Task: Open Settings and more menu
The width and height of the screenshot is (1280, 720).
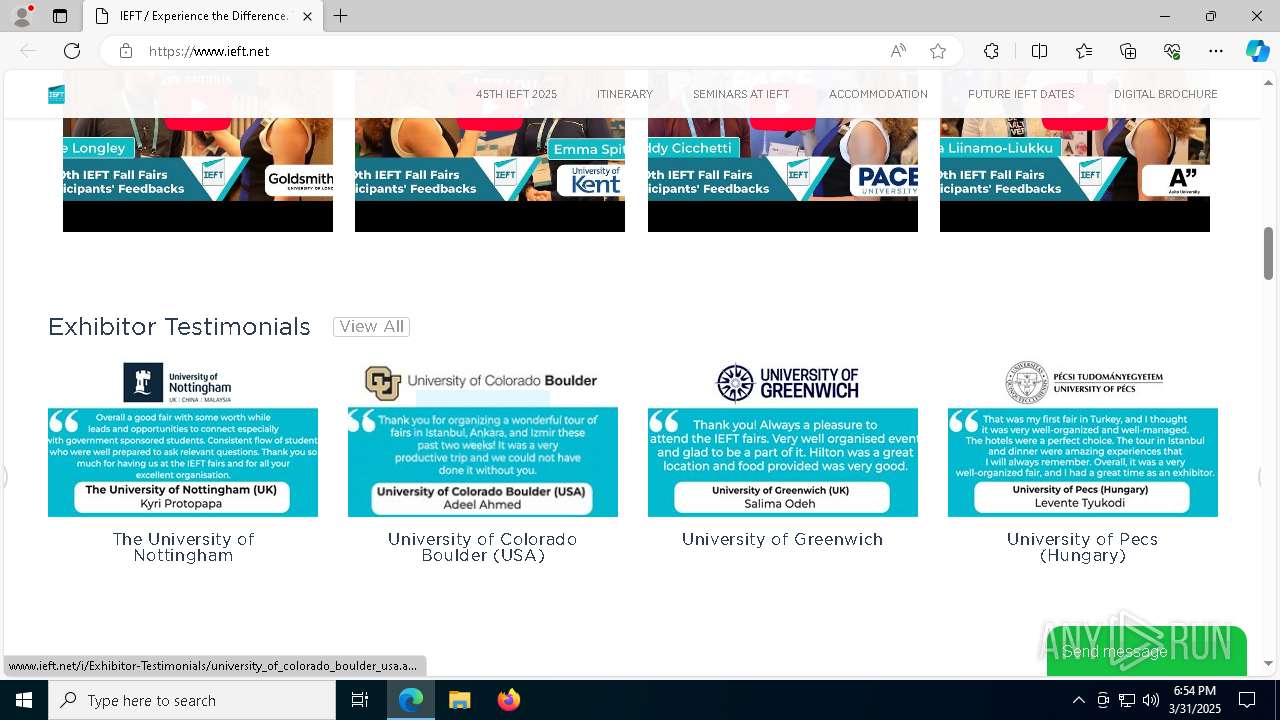Action: click(1216, 51)
